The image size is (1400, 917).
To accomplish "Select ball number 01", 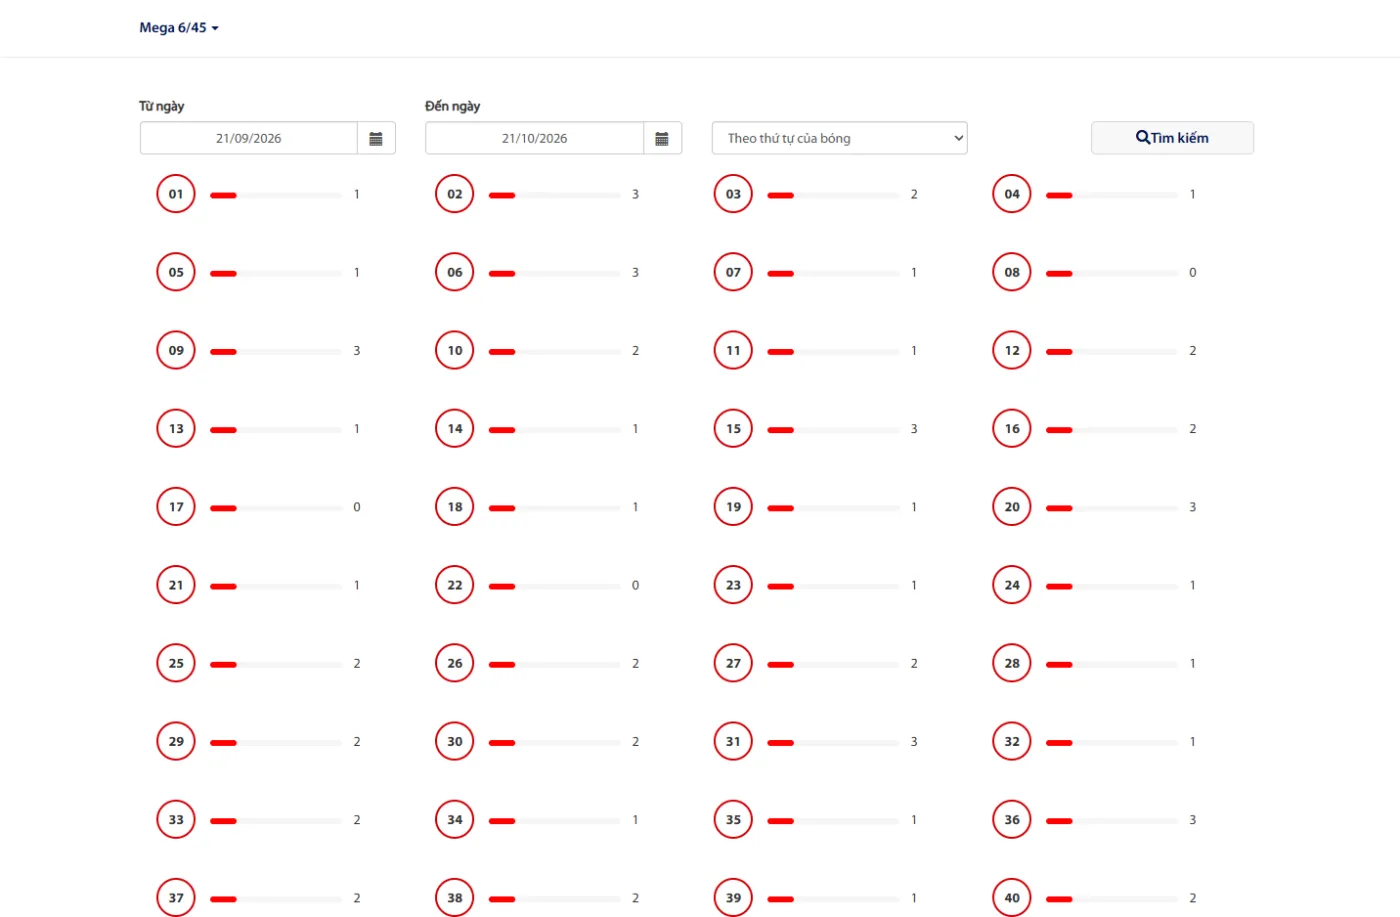I will click(176, 194).
